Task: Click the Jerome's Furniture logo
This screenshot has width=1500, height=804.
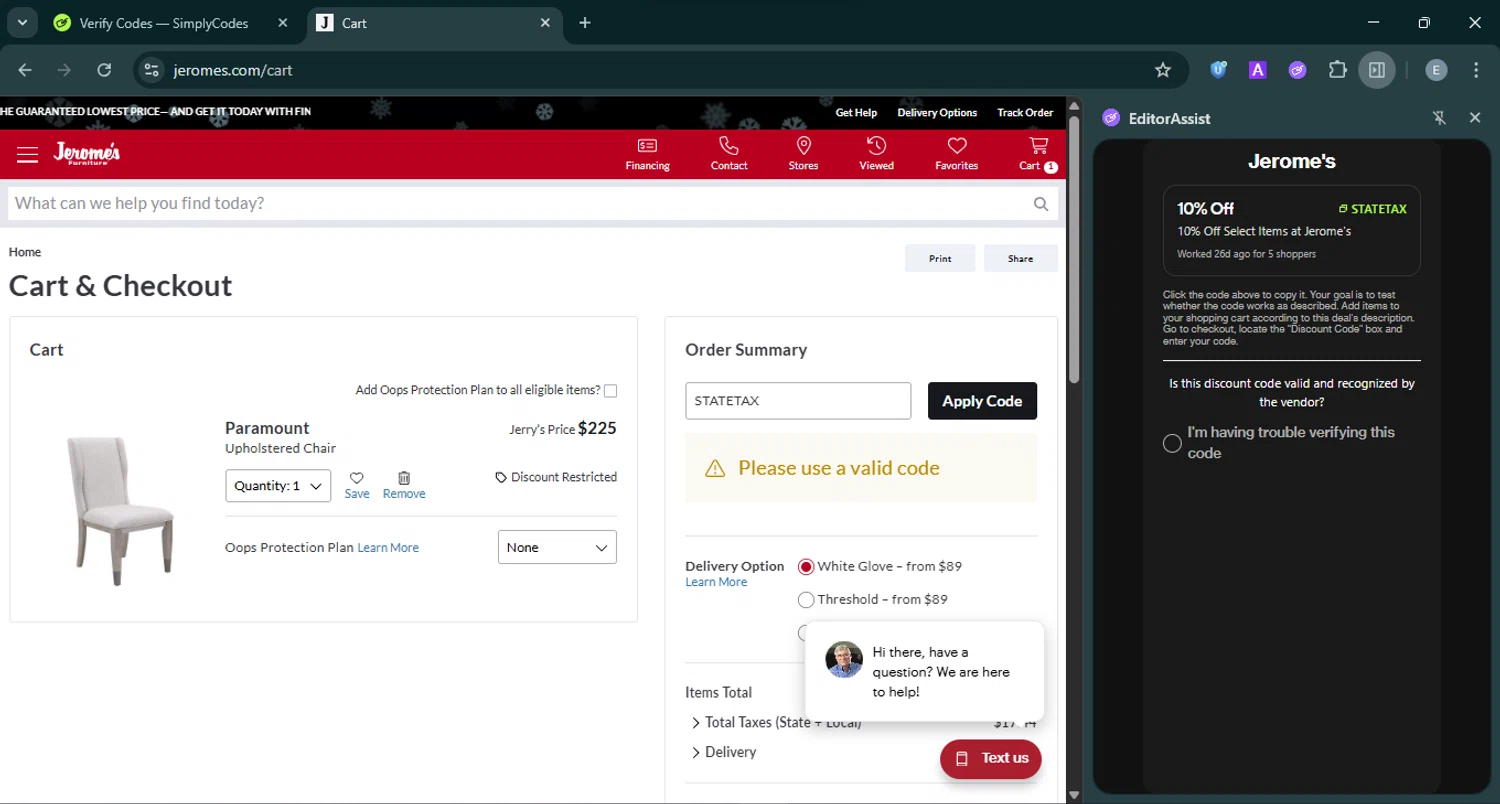Action: pyautogui.click(x=87, y=153)
